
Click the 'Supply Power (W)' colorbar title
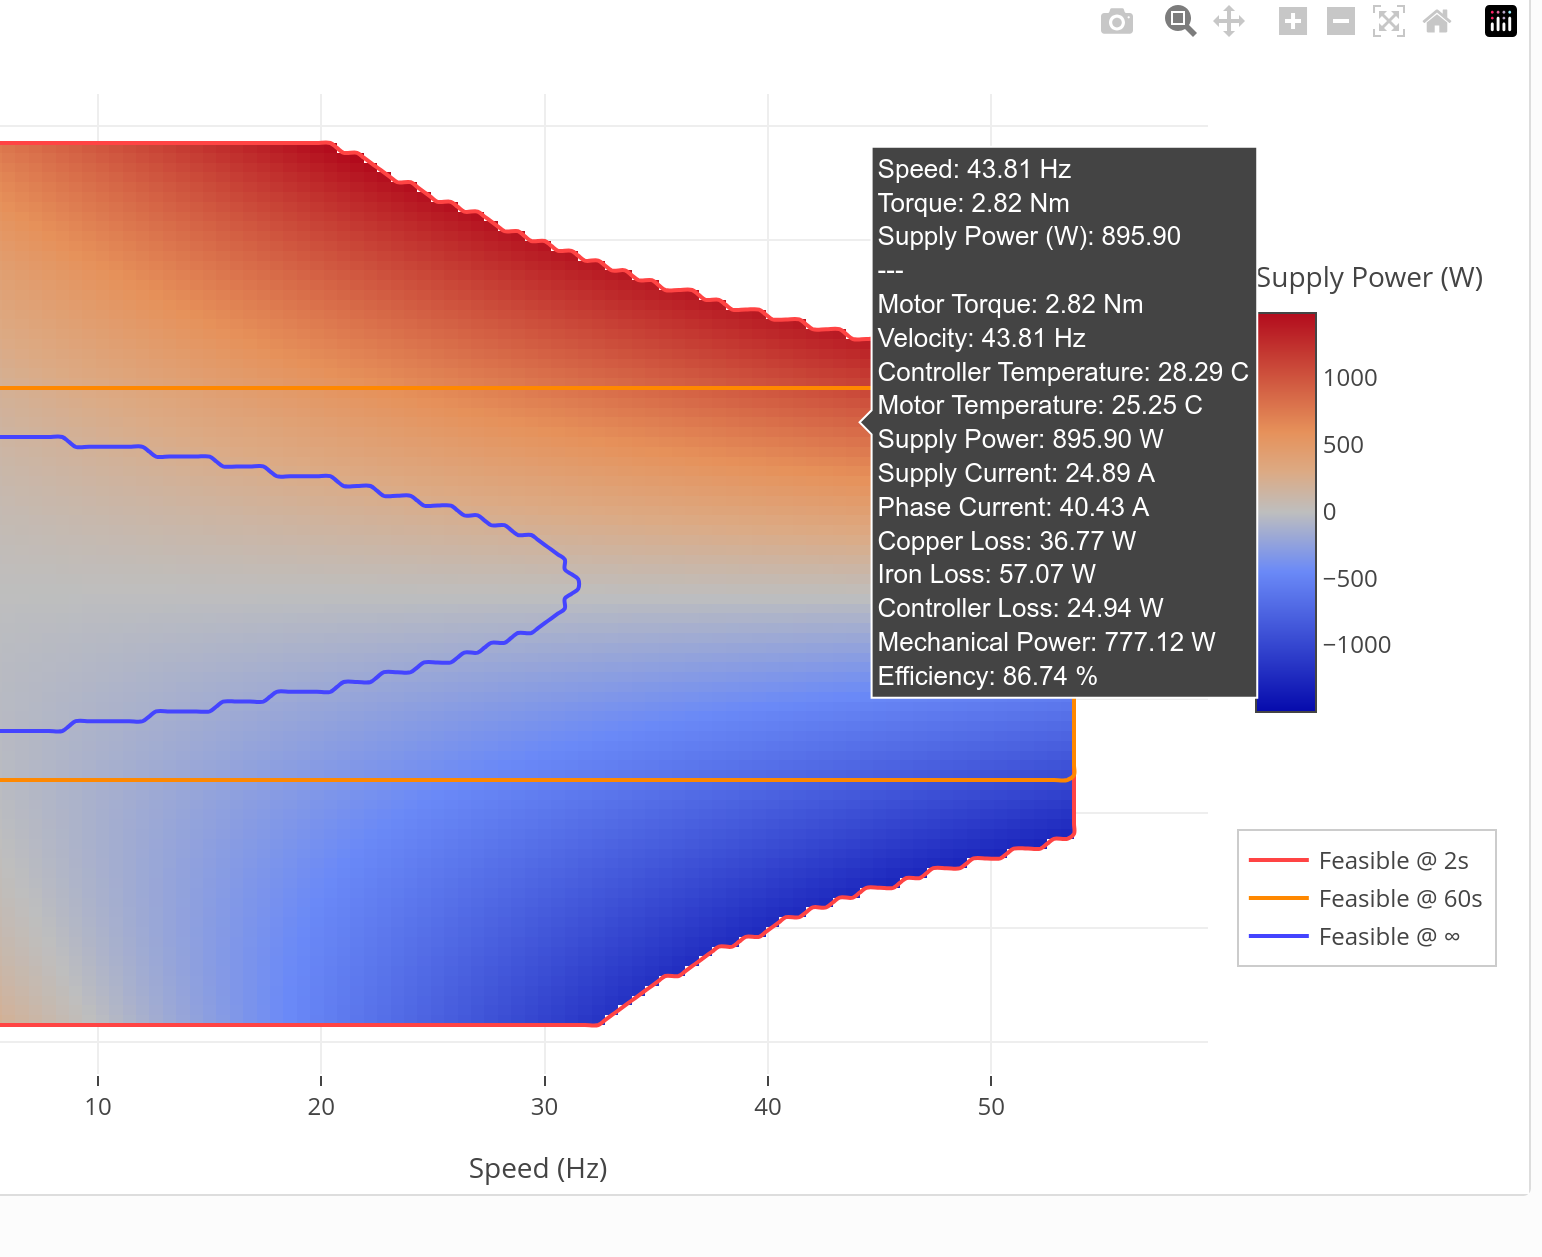point(1369,277)
